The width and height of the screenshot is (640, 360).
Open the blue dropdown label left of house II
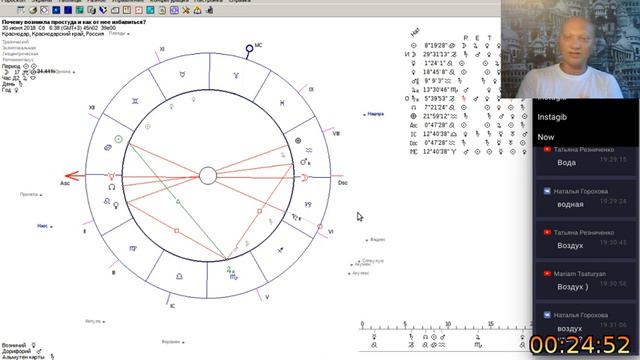(x=44, y=226)
